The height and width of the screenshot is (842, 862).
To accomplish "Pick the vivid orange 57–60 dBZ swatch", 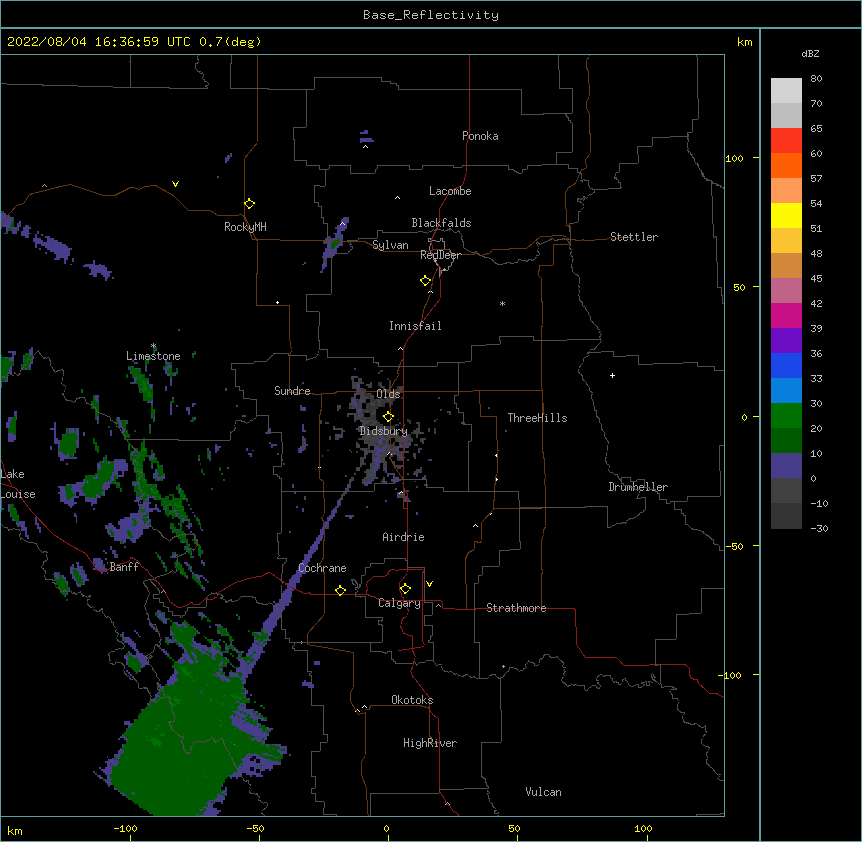I will pos(786,166).
